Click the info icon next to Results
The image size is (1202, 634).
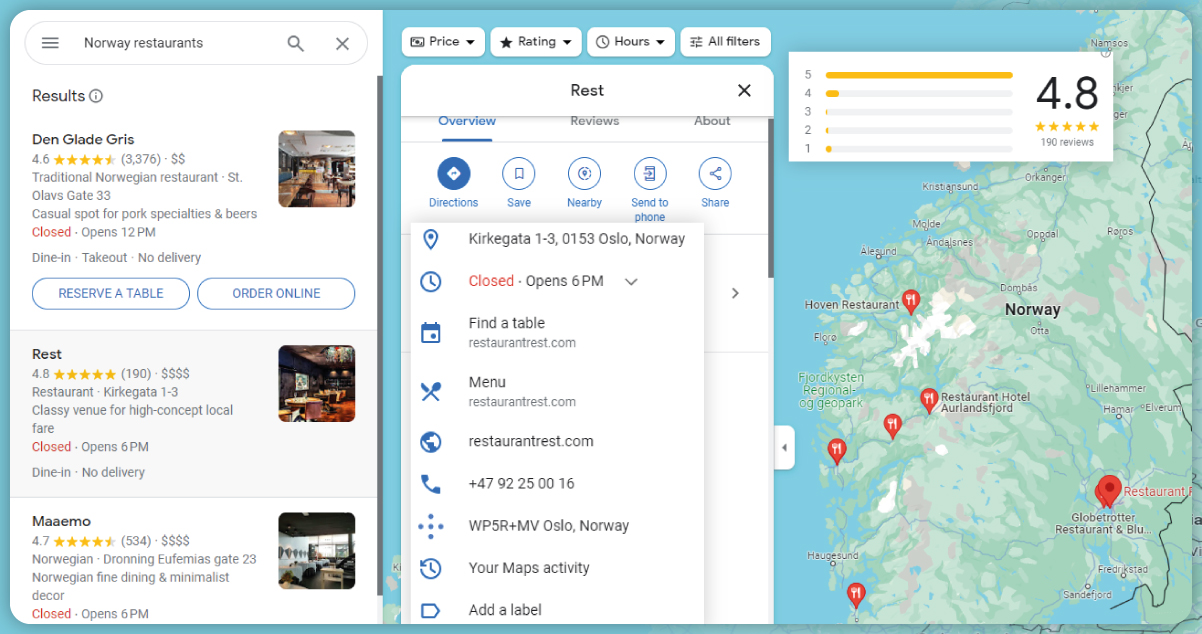[96, 96]
